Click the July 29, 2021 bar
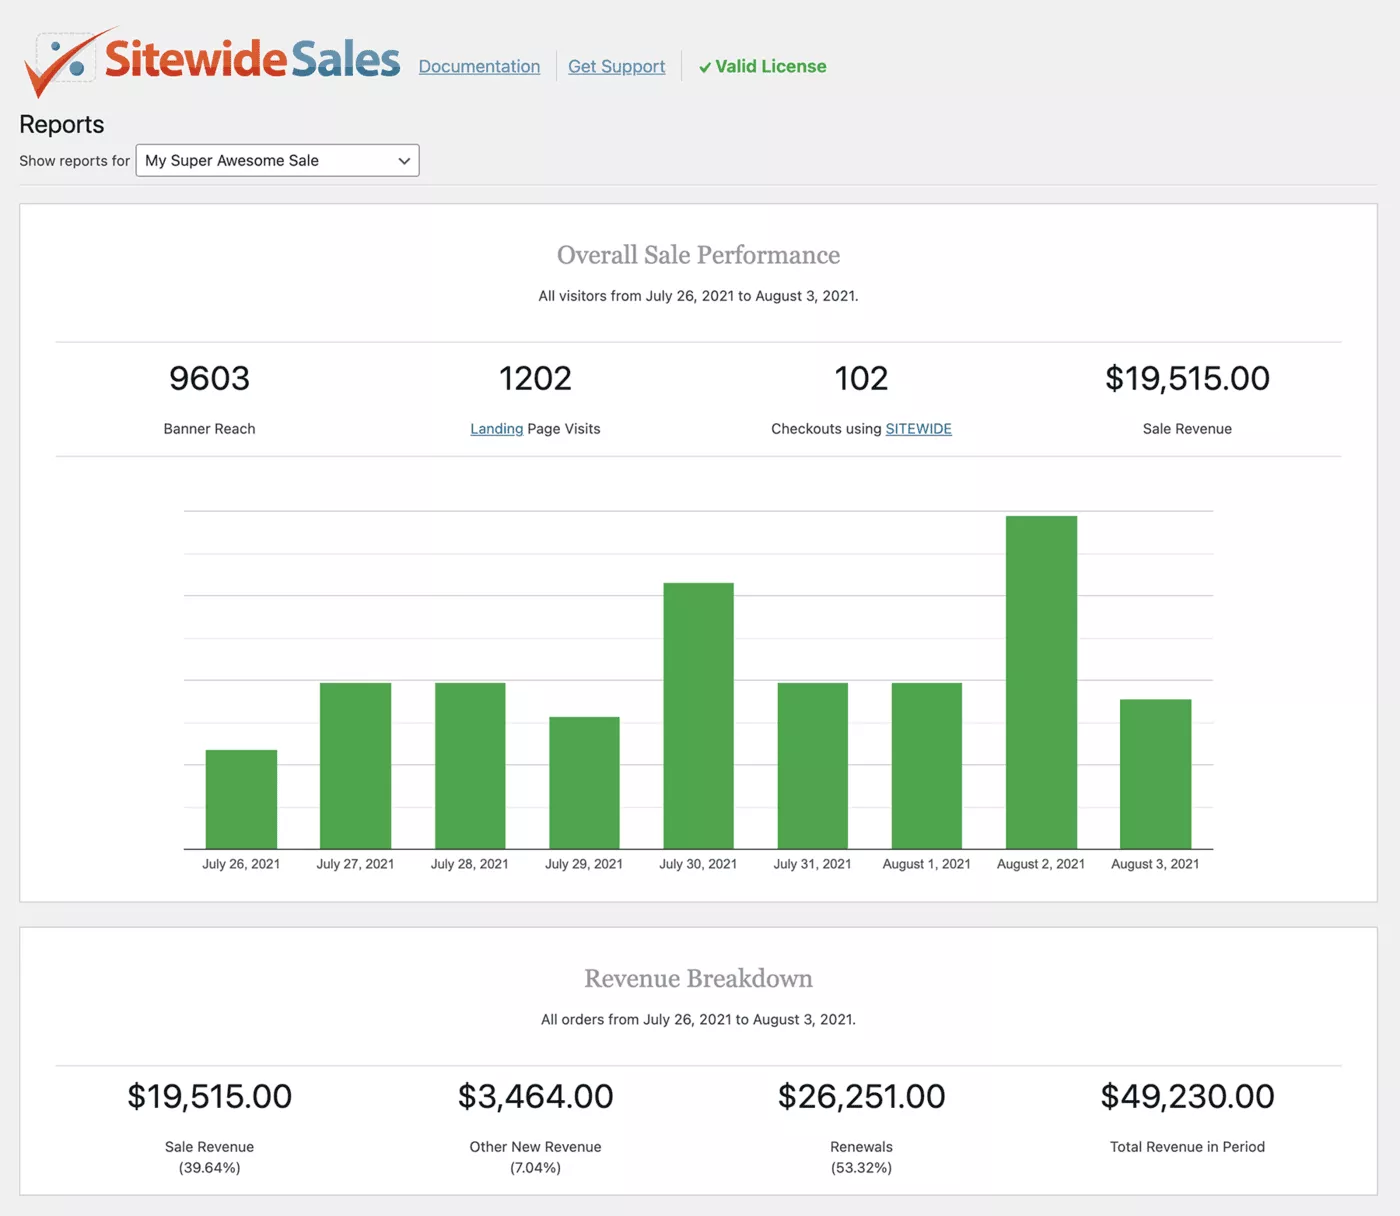Screen dimensions: 1400x1216 [x=584, y=783]
